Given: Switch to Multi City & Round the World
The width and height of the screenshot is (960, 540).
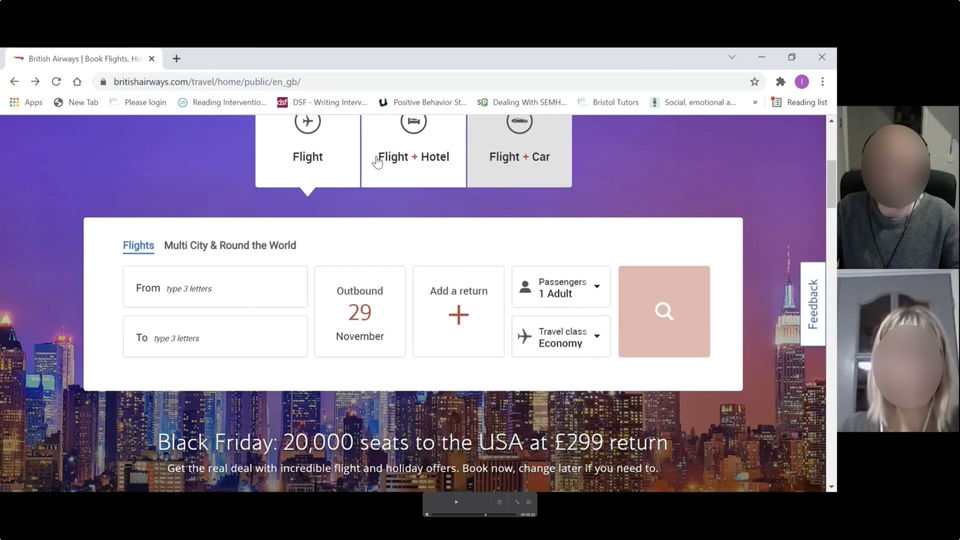Looking at the screenshot, I should tap(230, 246).
